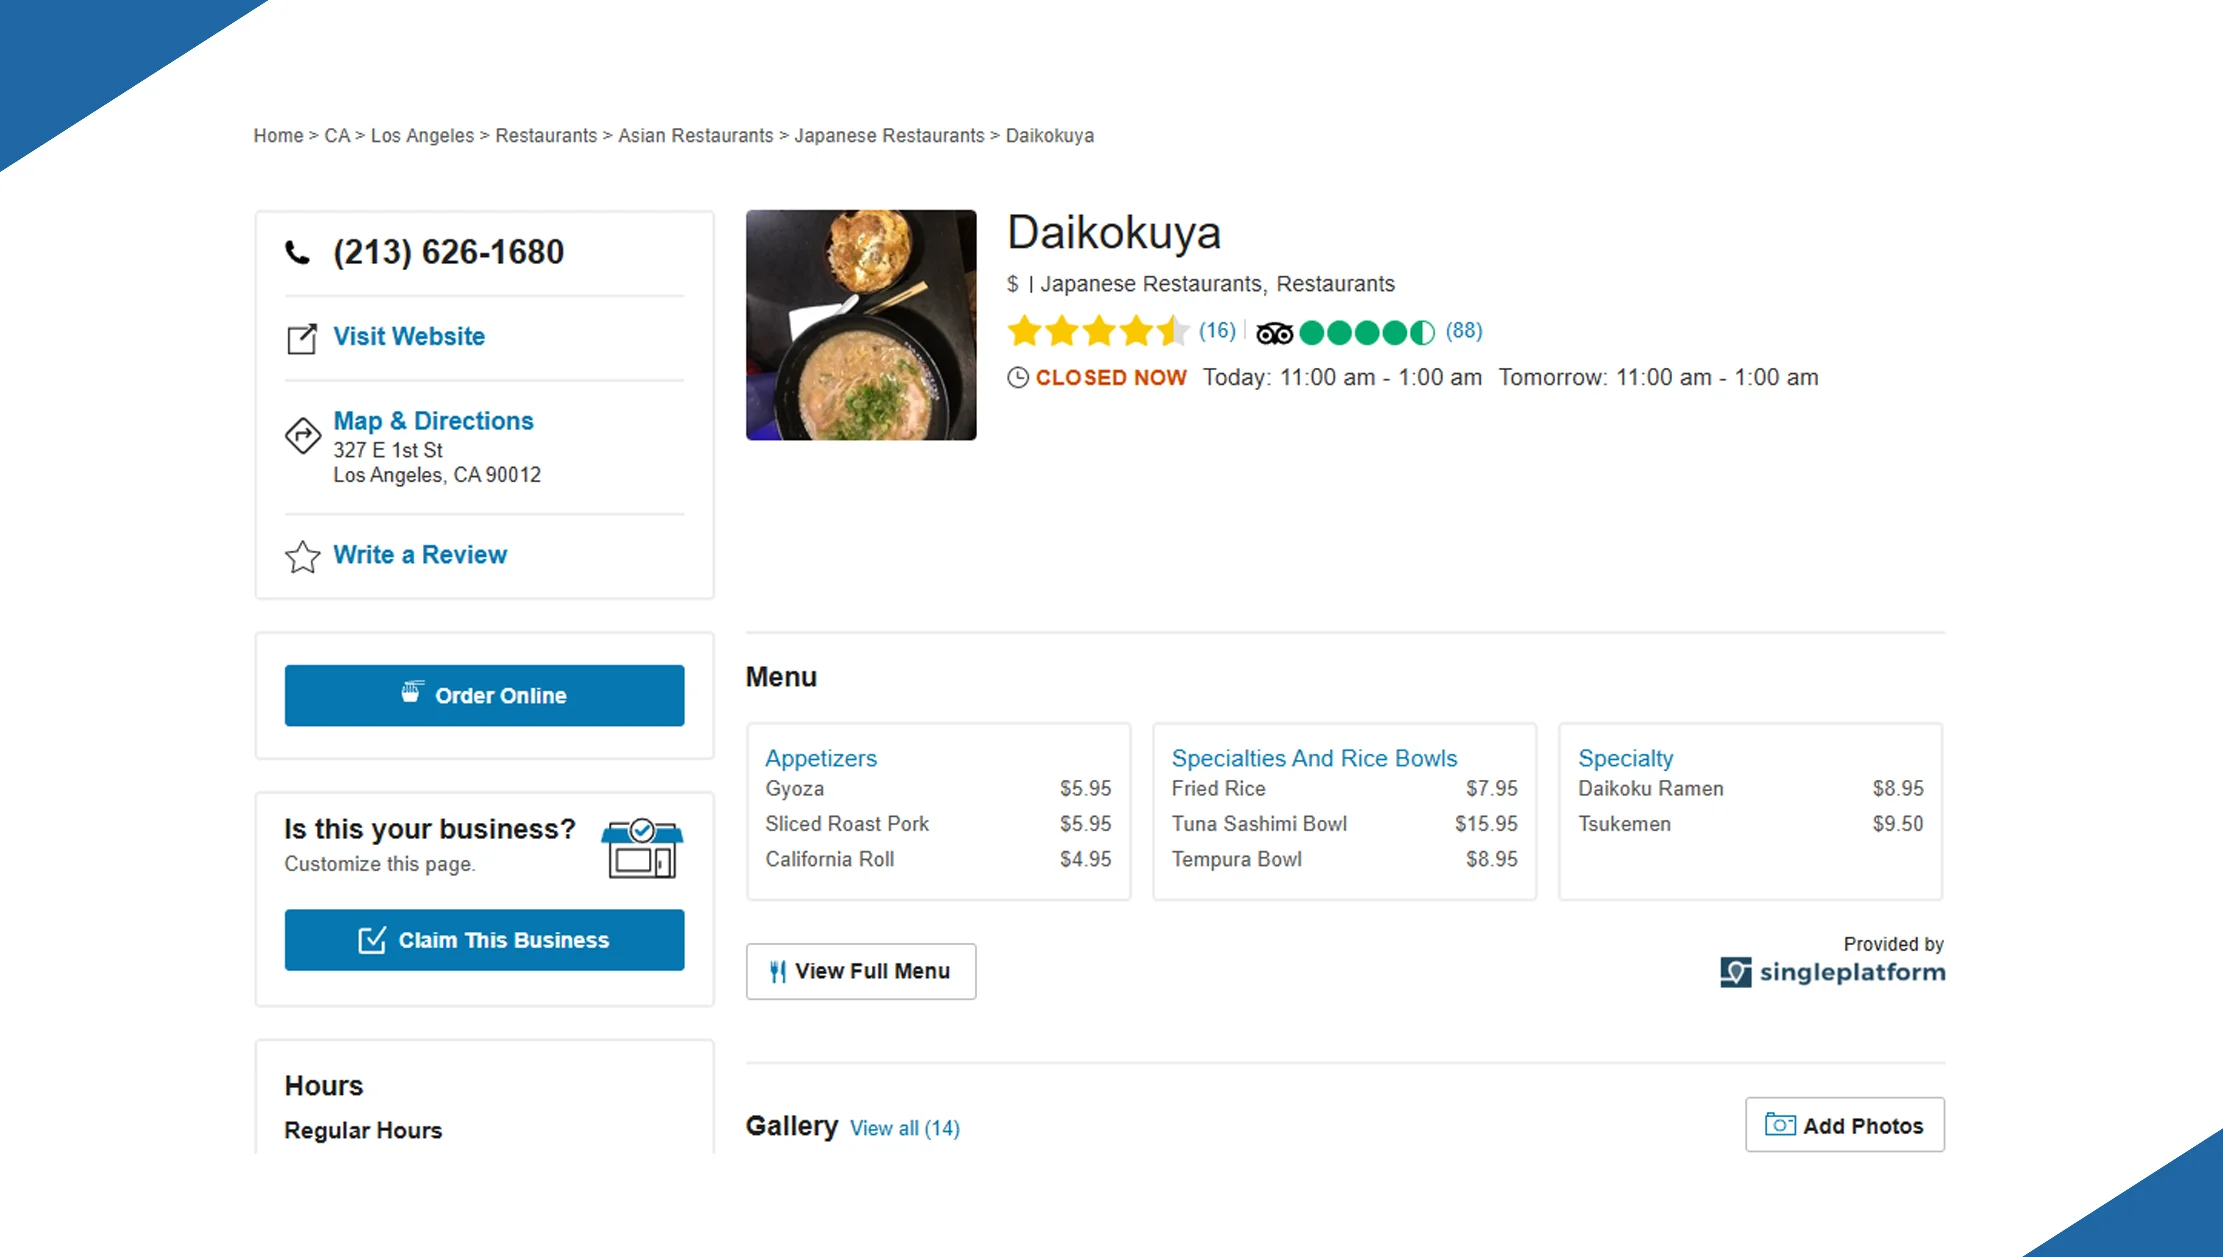Click the Add Photos button
The image size is (2223, 1257).
1845,1125
